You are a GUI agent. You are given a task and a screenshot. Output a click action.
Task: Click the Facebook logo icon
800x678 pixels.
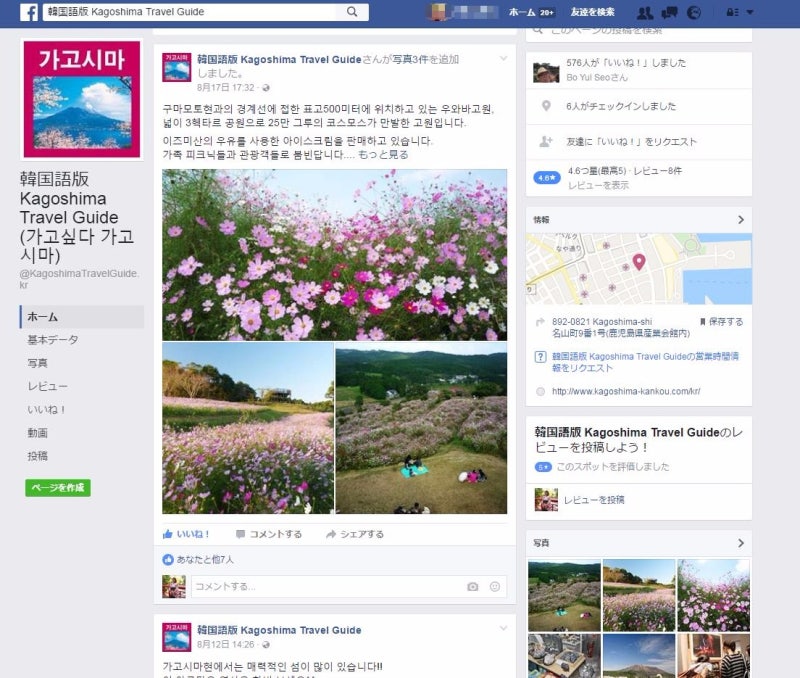click(x=29, y=12)
